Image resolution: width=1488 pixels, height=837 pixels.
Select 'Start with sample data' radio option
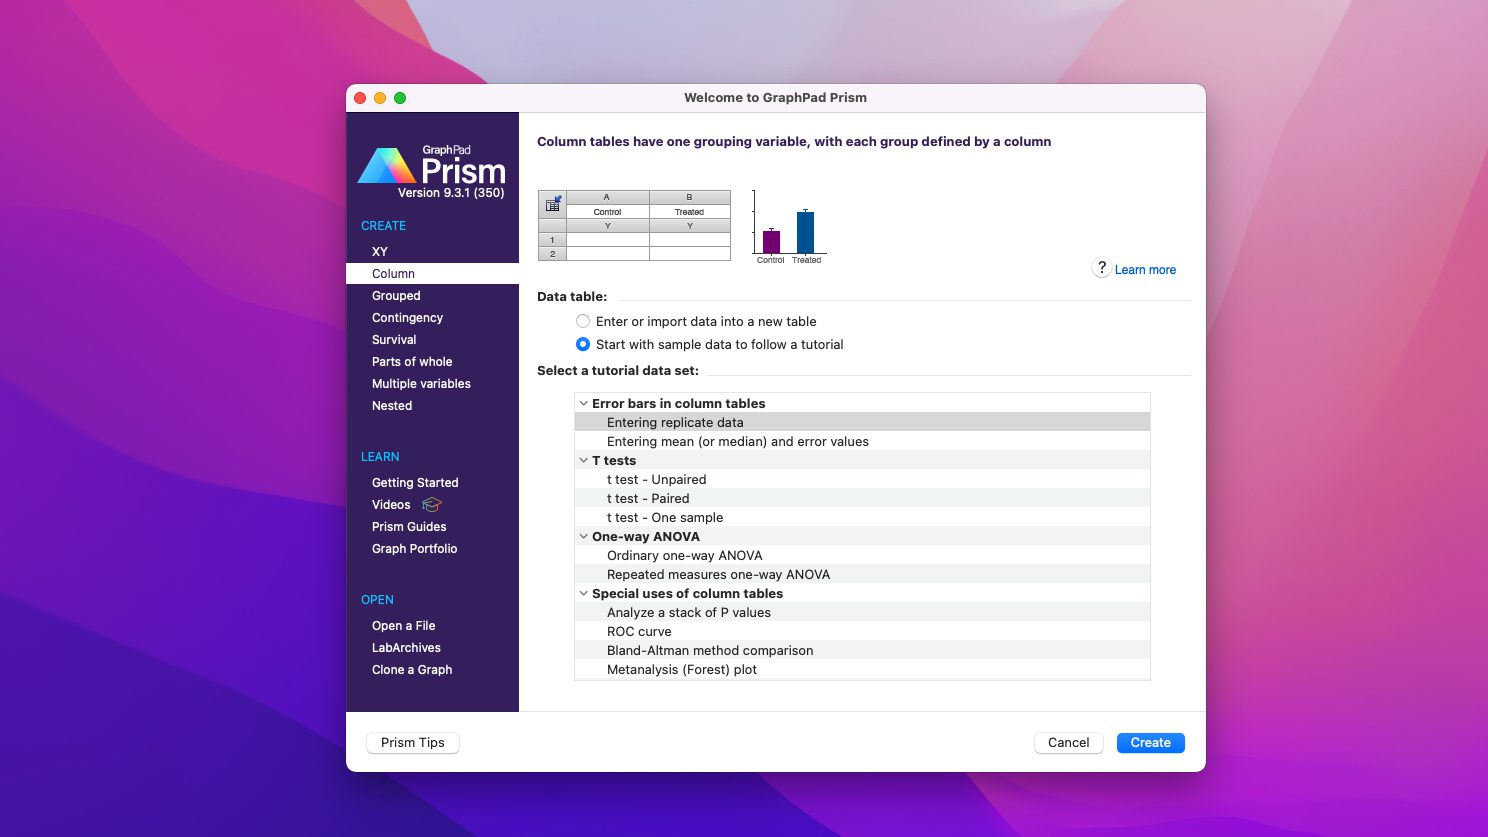pyautogui.click(x=583, y=345)
